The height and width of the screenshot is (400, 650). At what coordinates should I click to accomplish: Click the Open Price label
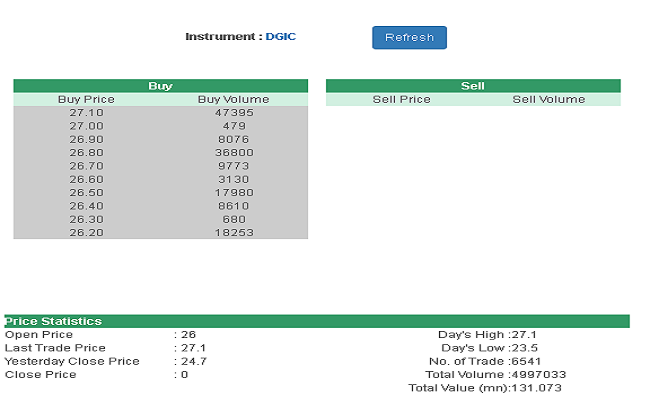pos(39,334)
